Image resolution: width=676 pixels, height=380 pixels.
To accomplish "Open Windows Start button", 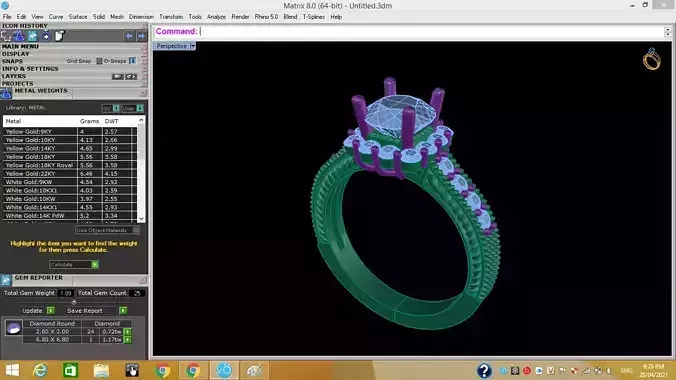I will (x=13, y=370).
